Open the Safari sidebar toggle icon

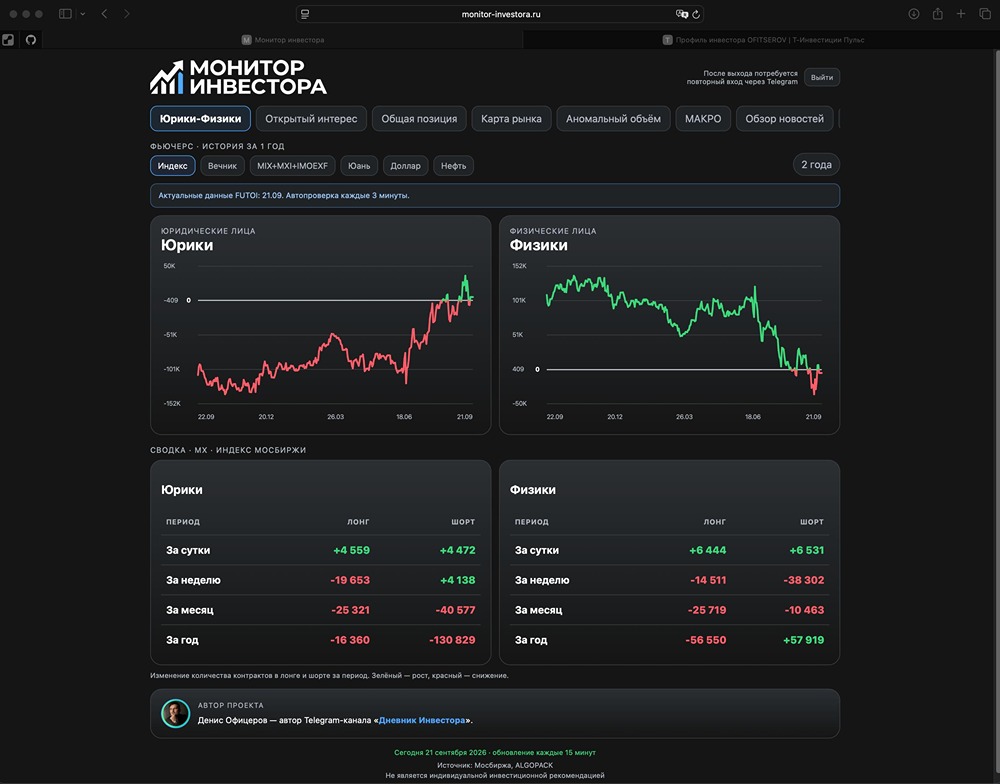[65, 14]
